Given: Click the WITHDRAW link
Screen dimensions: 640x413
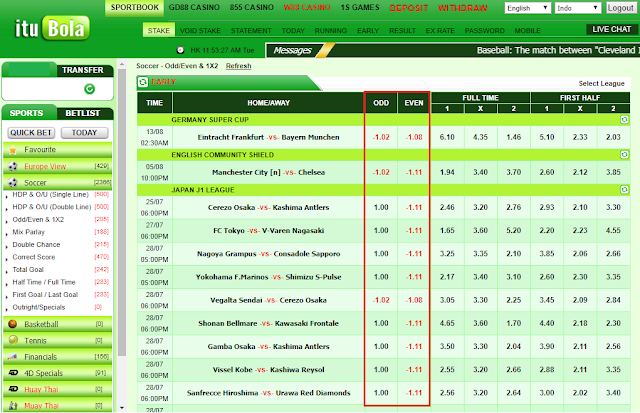Looking at the screenshot, I should pos(462,8).
